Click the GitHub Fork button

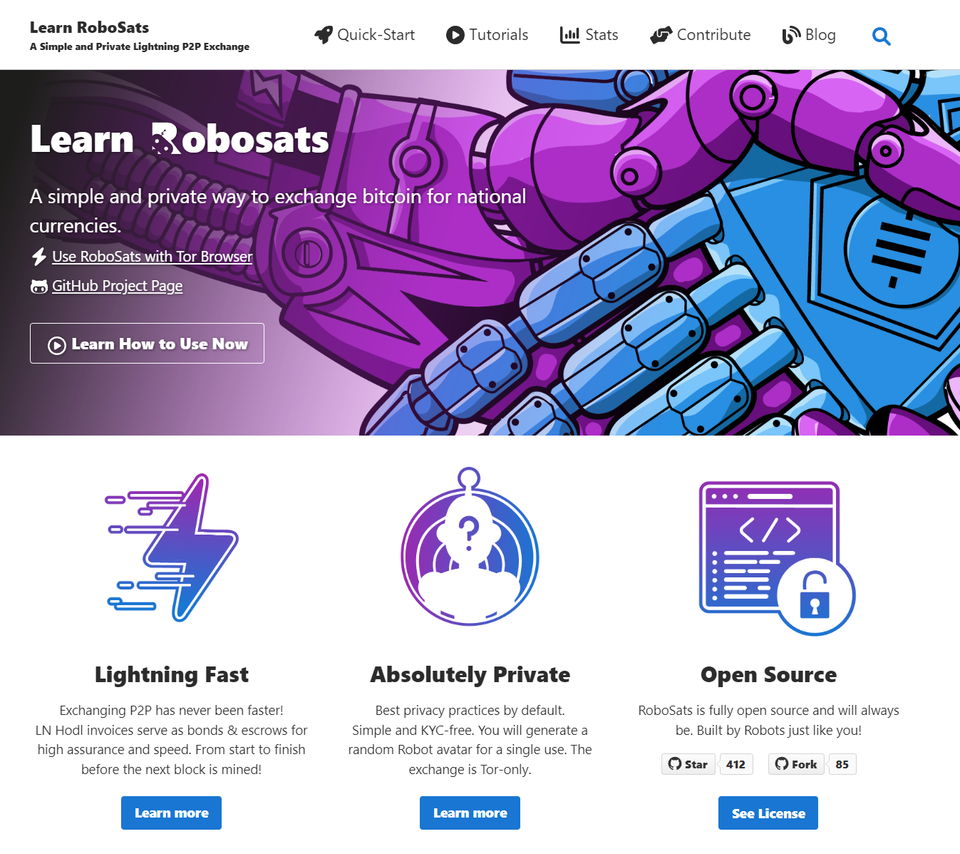(x=796, y=764)
